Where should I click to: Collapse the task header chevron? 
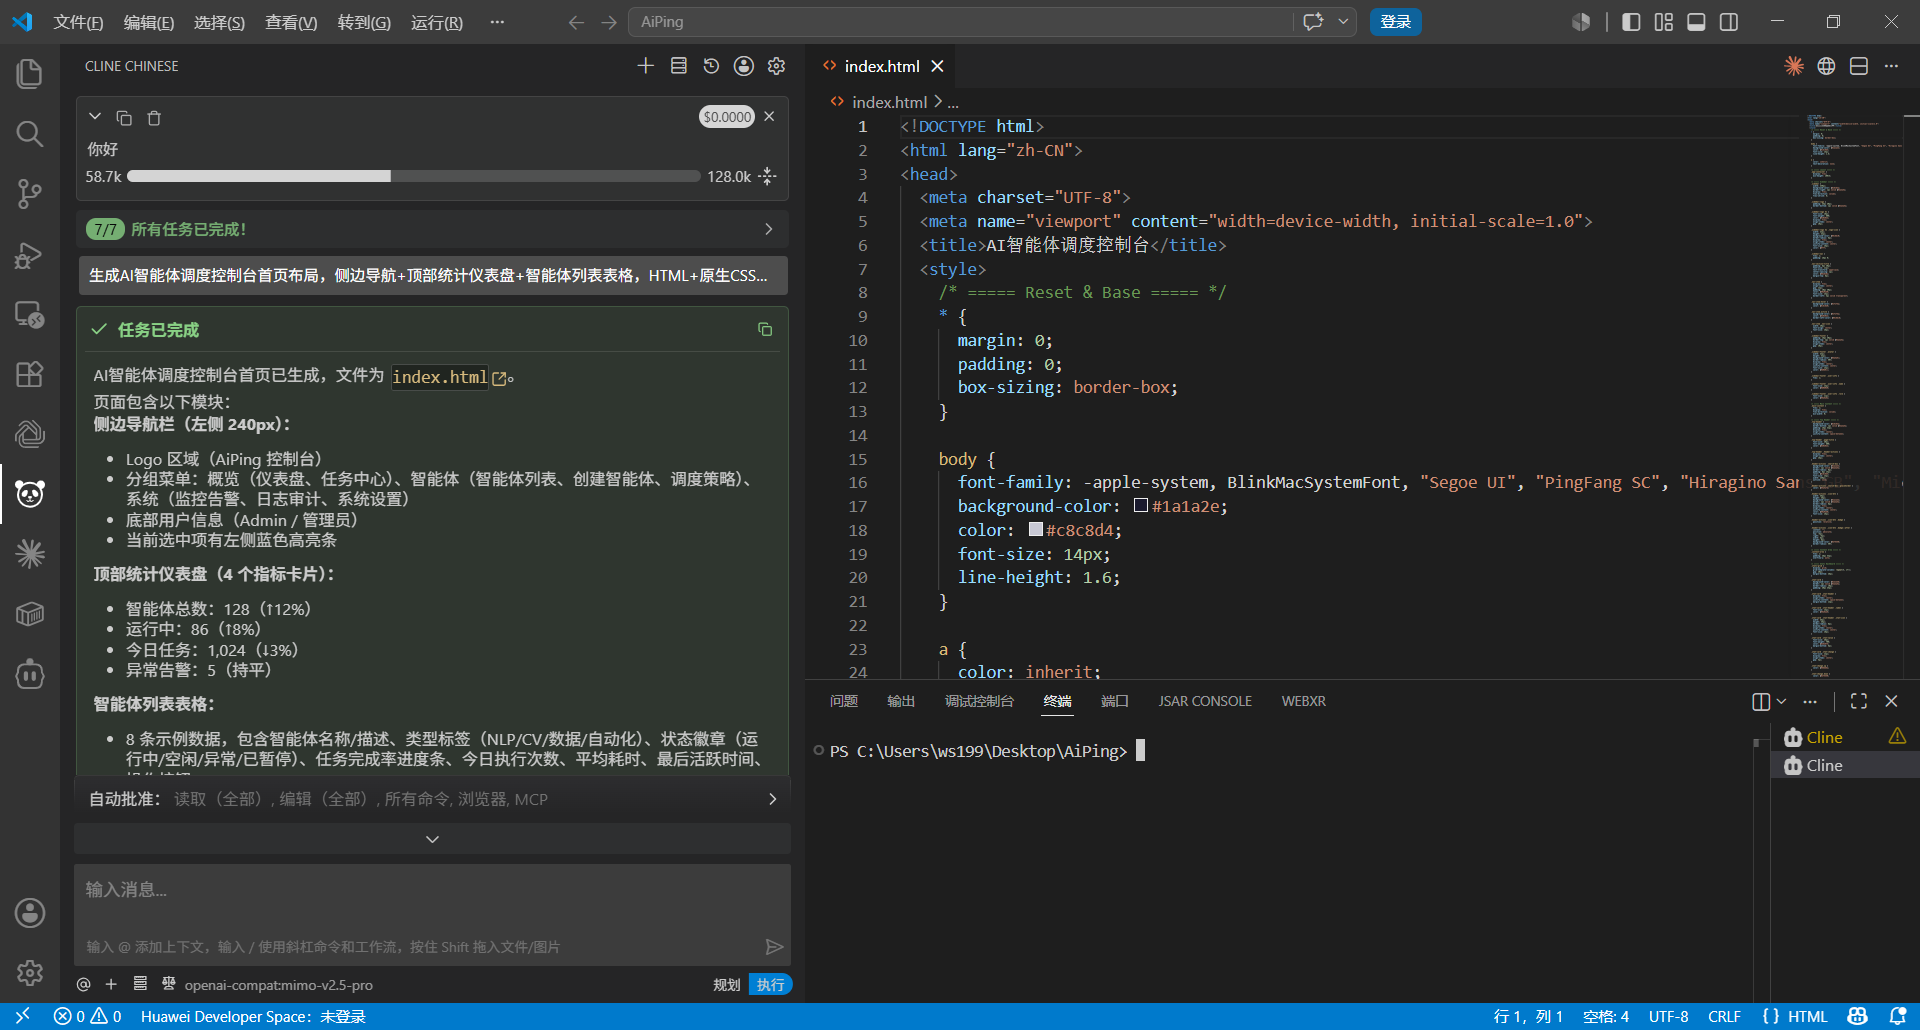click(x=95, y=117)
